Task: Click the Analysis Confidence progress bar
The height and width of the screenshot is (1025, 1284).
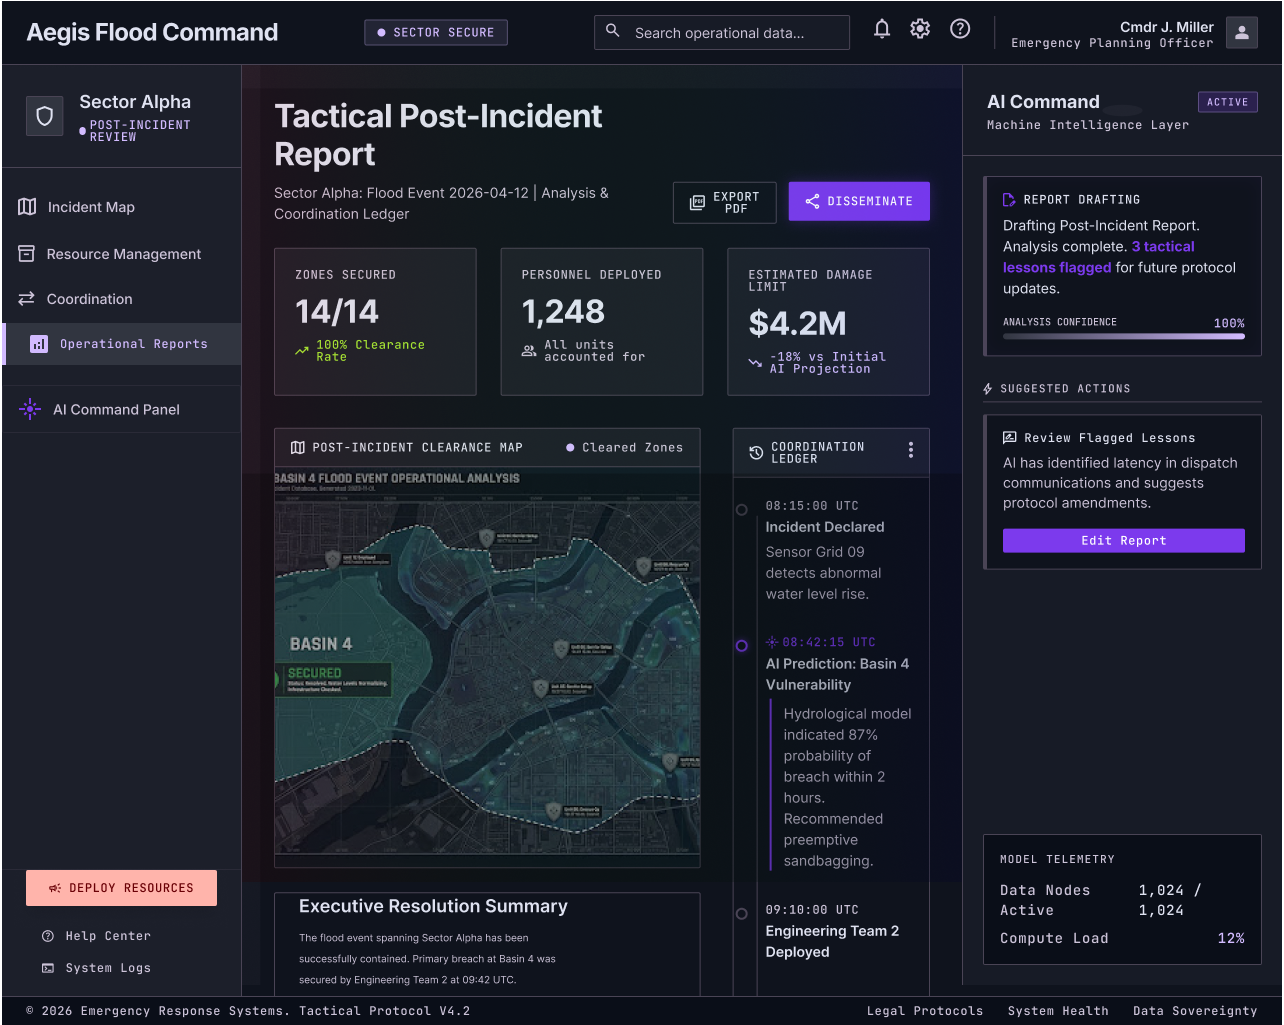Action: 1124,336
